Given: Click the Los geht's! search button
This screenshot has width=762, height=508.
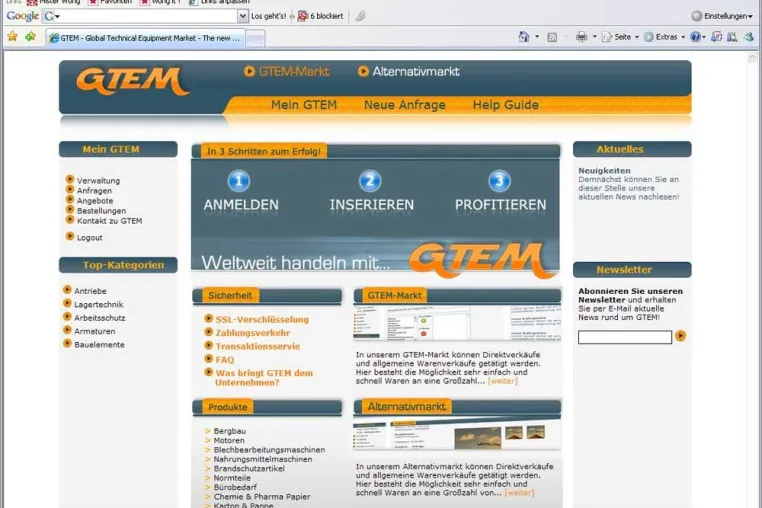Looking at the screenshot, I should point(269,16).
